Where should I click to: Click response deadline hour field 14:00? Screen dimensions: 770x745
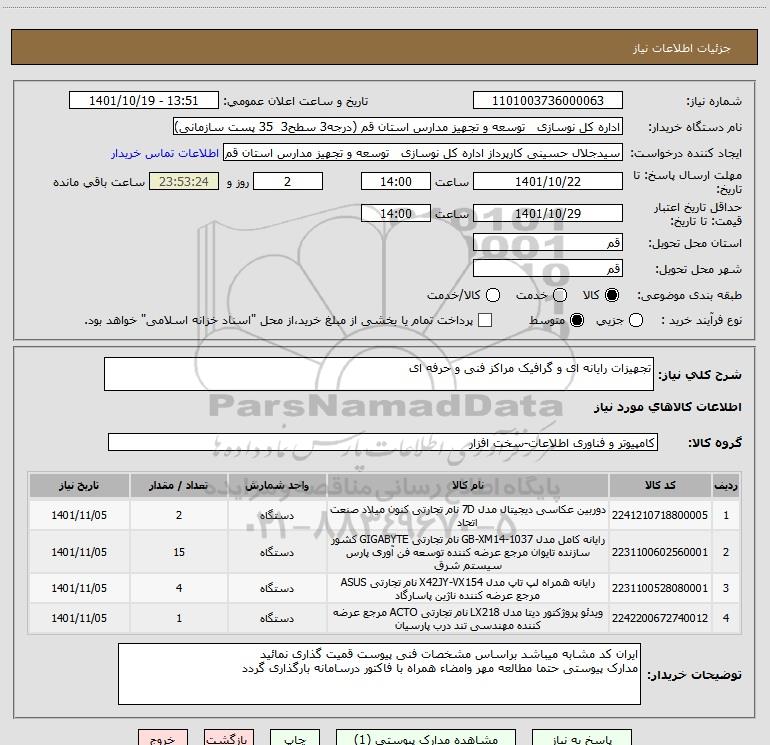[x=396, y=182]
